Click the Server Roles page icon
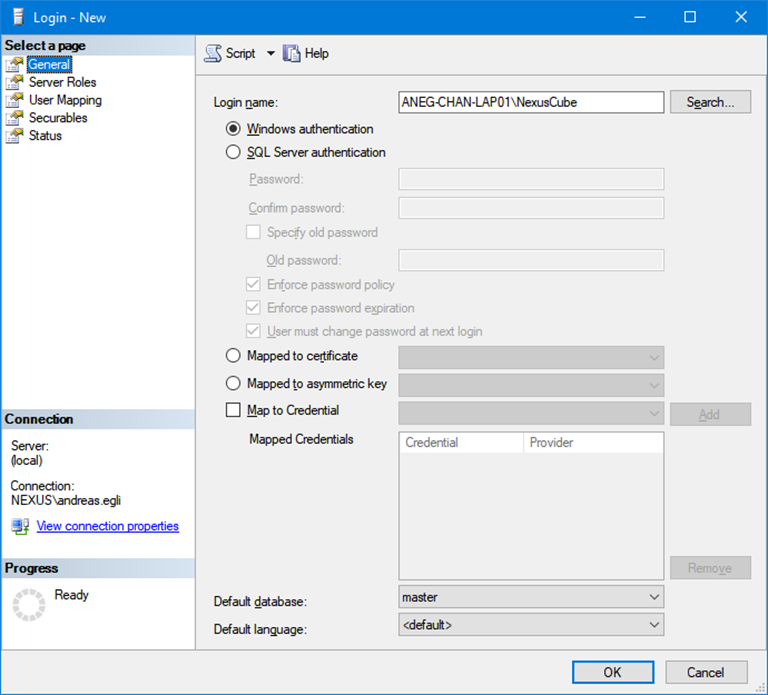 click(14, 83)
